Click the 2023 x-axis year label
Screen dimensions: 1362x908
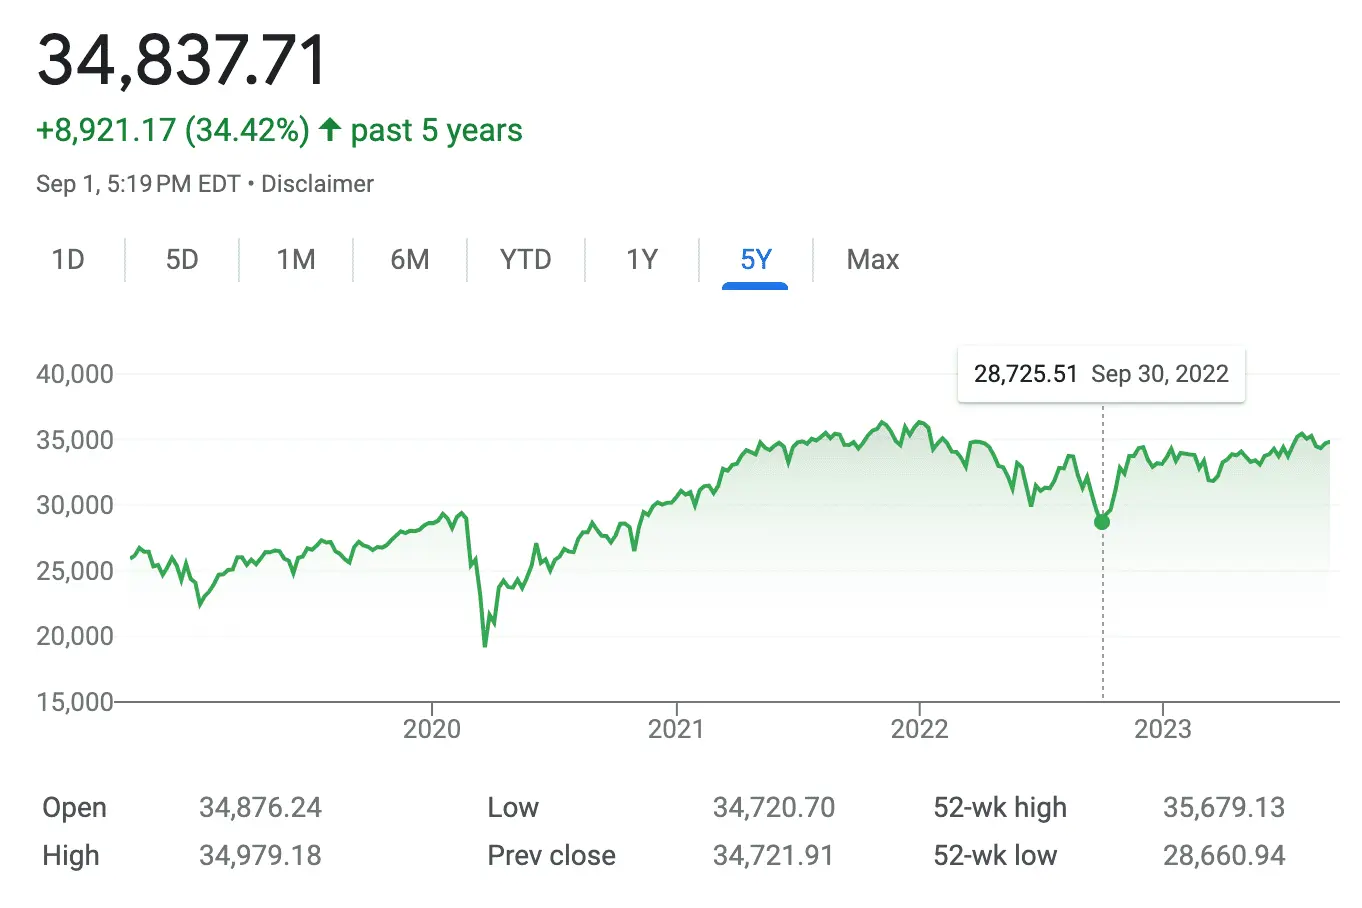pyautogui.click(x=1162, y=729)
